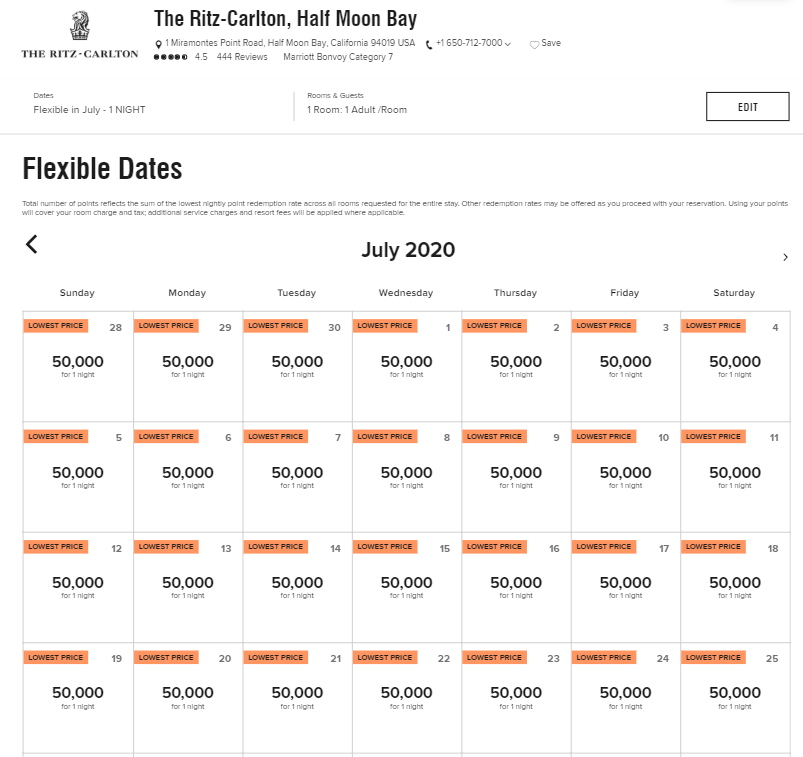
Task: Go to previous month with the left arrow
Action: (x=31, y=244)
